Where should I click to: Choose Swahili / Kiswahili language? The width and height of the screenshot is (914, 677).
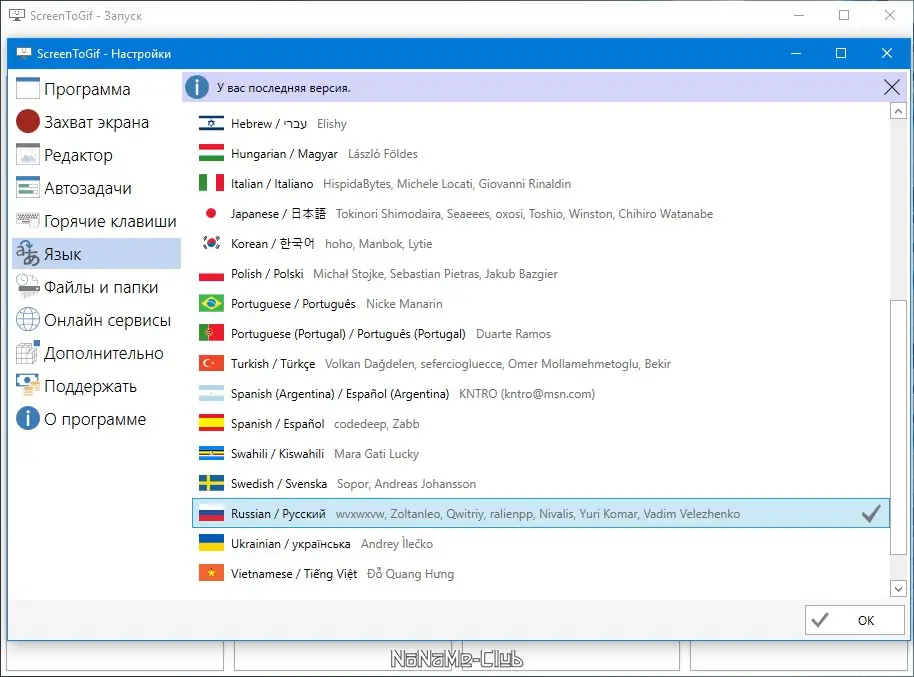[277, 454]
